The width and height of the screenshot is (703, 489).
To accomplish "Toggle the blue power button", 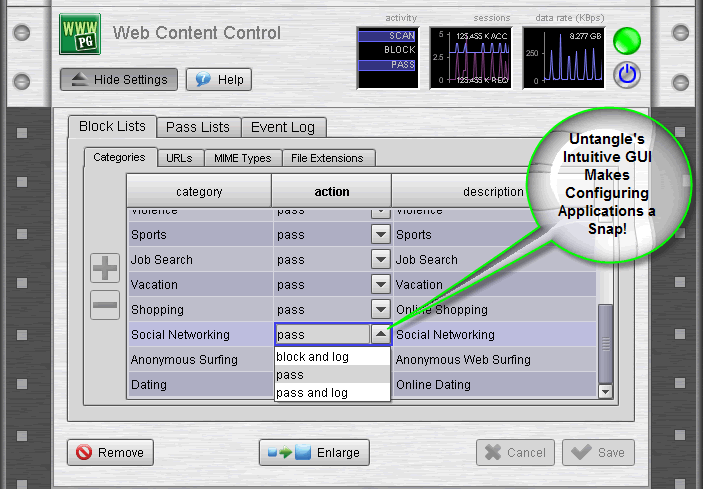I will [627, 73].
